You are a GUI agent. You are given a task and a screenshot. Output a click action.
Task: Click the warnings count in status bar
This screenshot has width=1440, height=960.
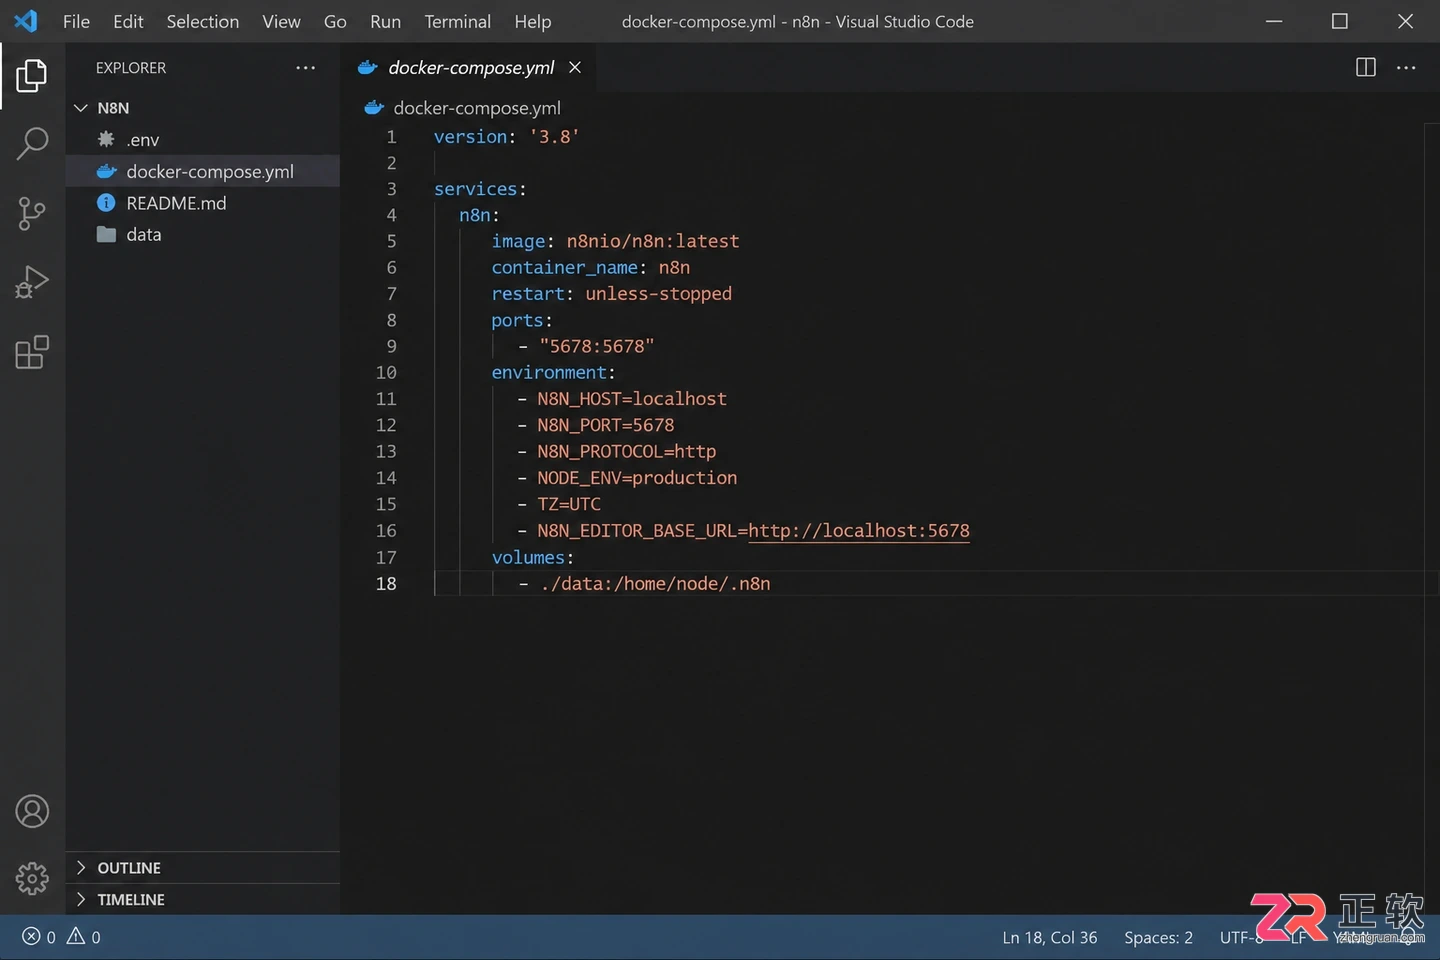[84, 937]
